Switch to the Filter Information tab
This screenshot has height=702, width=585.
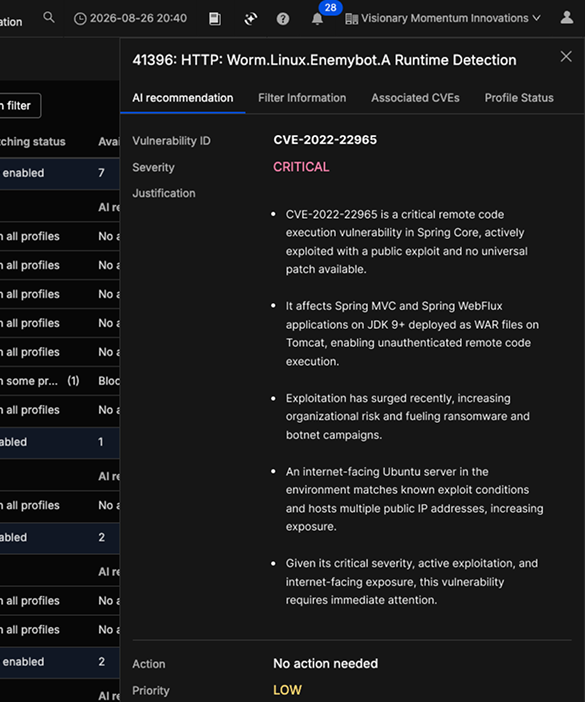[302, 98]
